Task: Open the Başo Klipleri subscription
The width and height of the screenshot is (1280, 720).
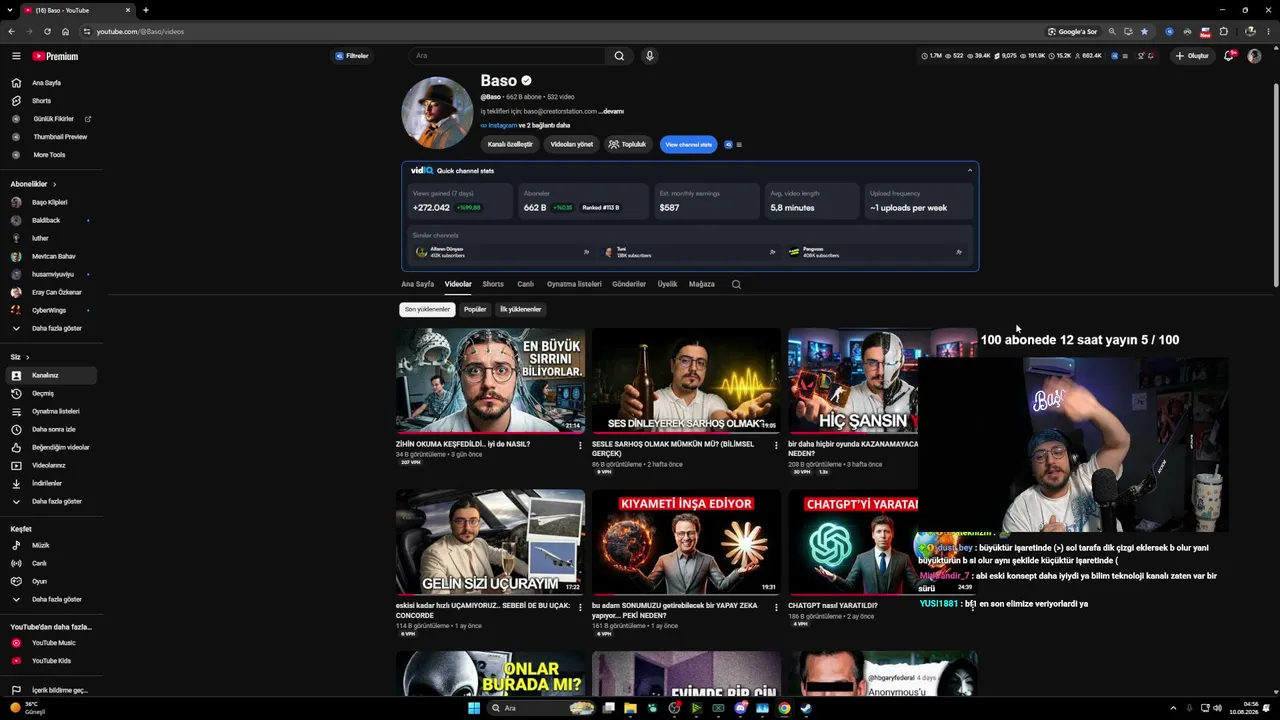Action: 51,202
